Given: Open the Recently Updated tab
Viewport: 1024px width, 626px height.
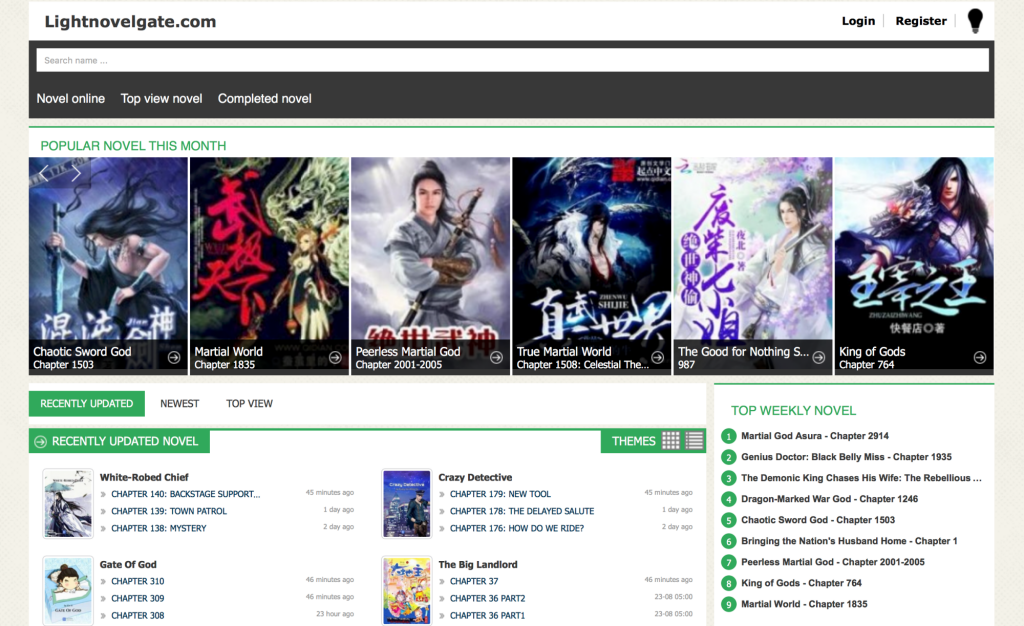Looking at the screenshot, I should 87,404.
